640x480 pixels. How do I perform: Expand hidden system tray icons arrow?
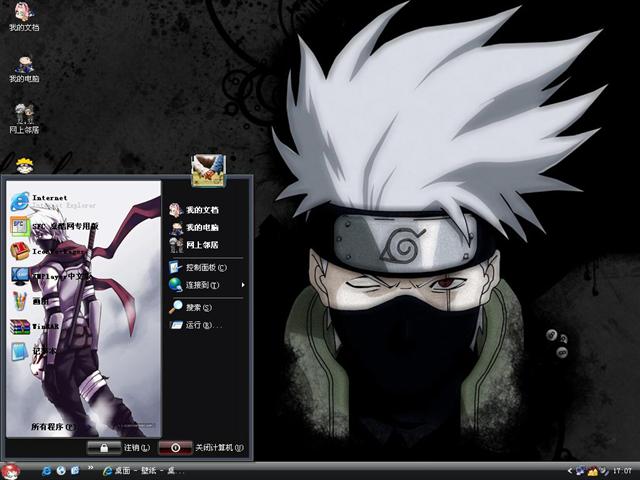pyautogui.click(x=570, y=471)
